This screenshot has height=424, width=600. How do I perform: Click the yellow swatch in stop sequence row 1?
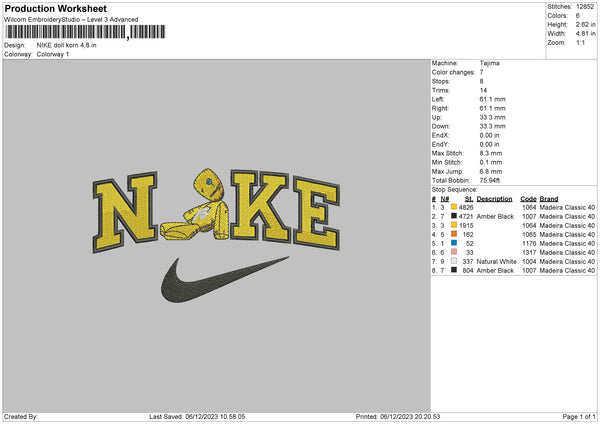pyautogui.click(x=454, y=207)
